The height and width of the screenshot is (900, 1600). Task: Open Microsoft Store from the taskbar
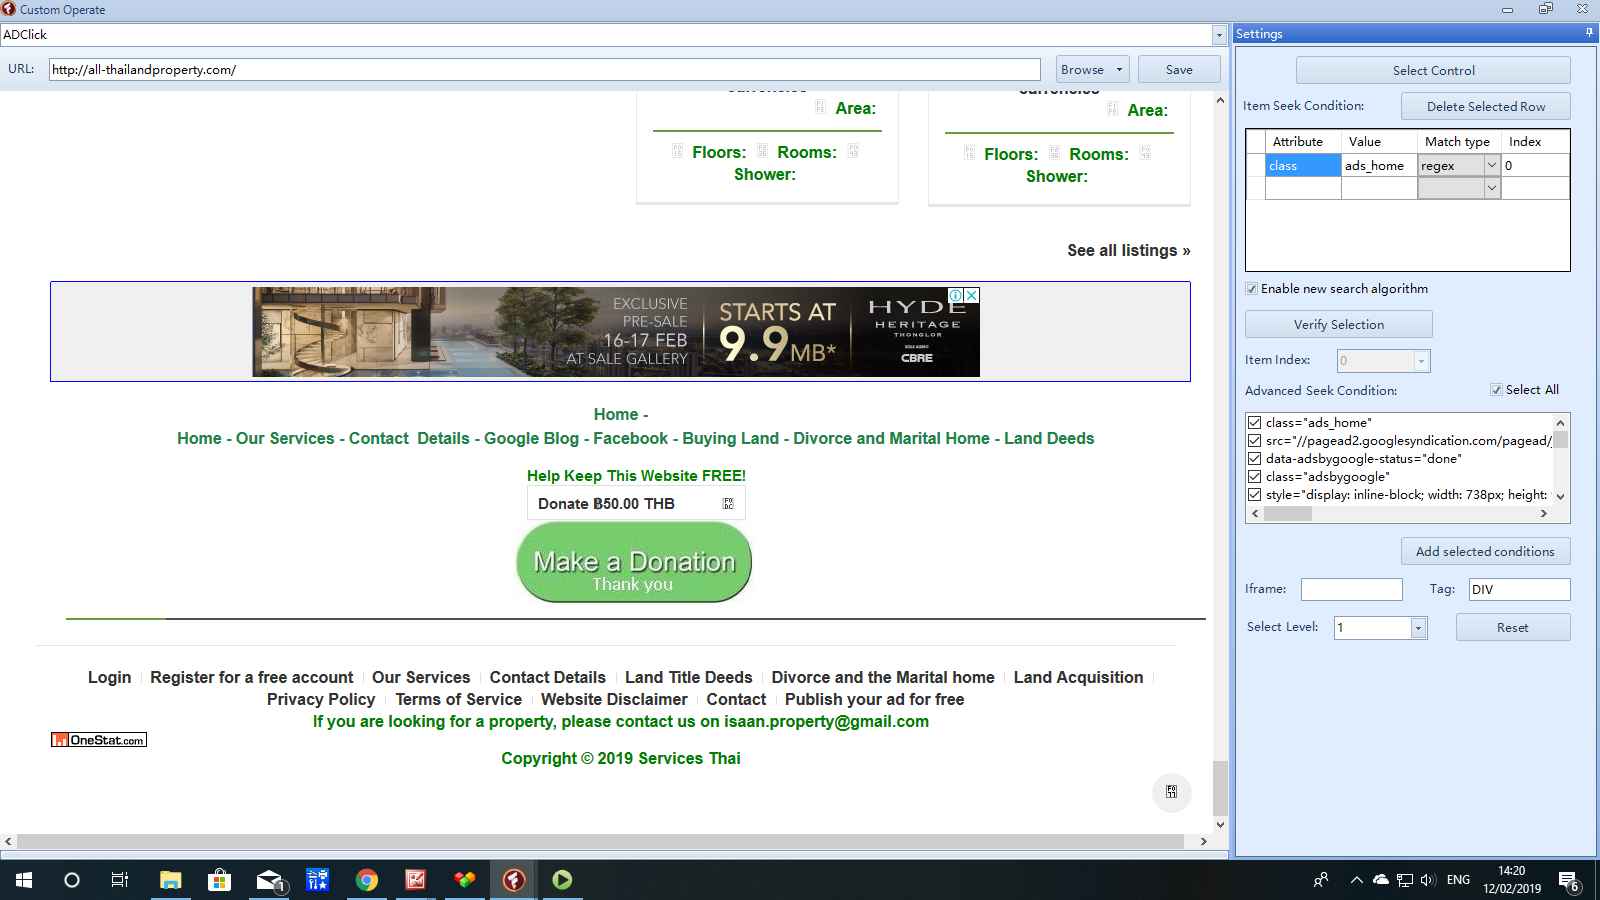pos(219,880)
